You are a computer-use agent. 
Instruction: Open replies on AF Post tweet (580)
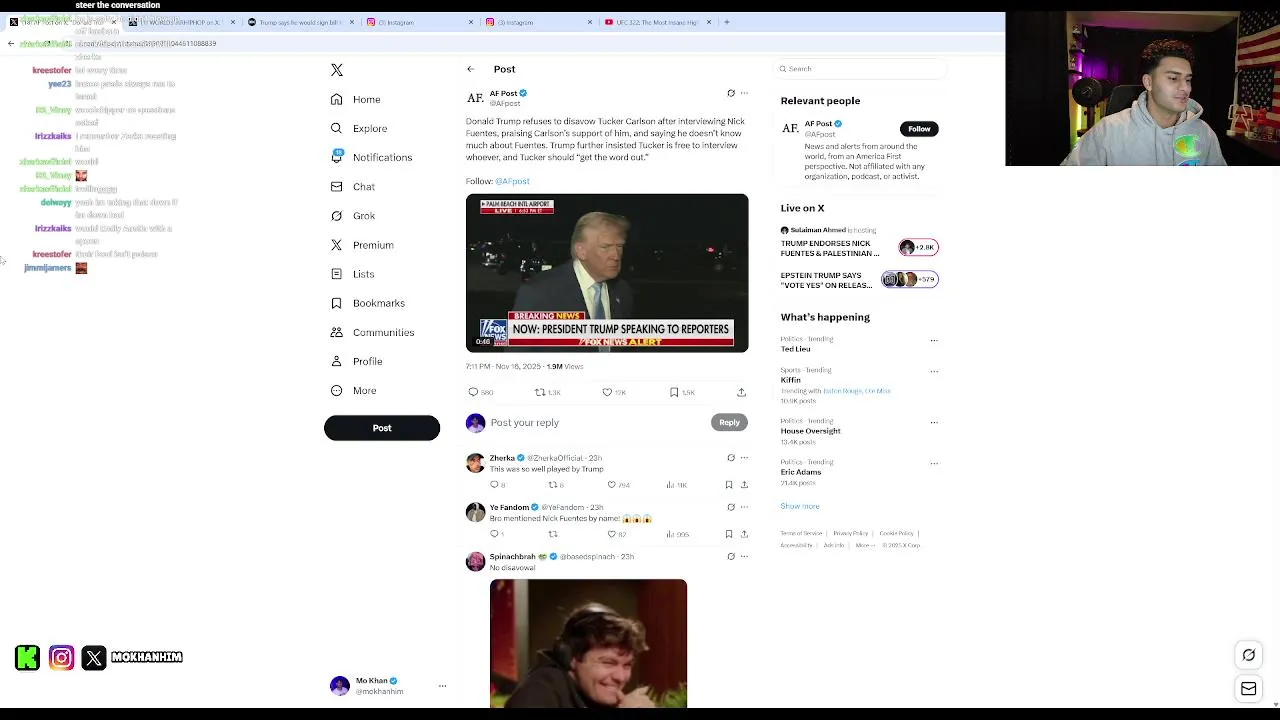click(x=481, y=392)
